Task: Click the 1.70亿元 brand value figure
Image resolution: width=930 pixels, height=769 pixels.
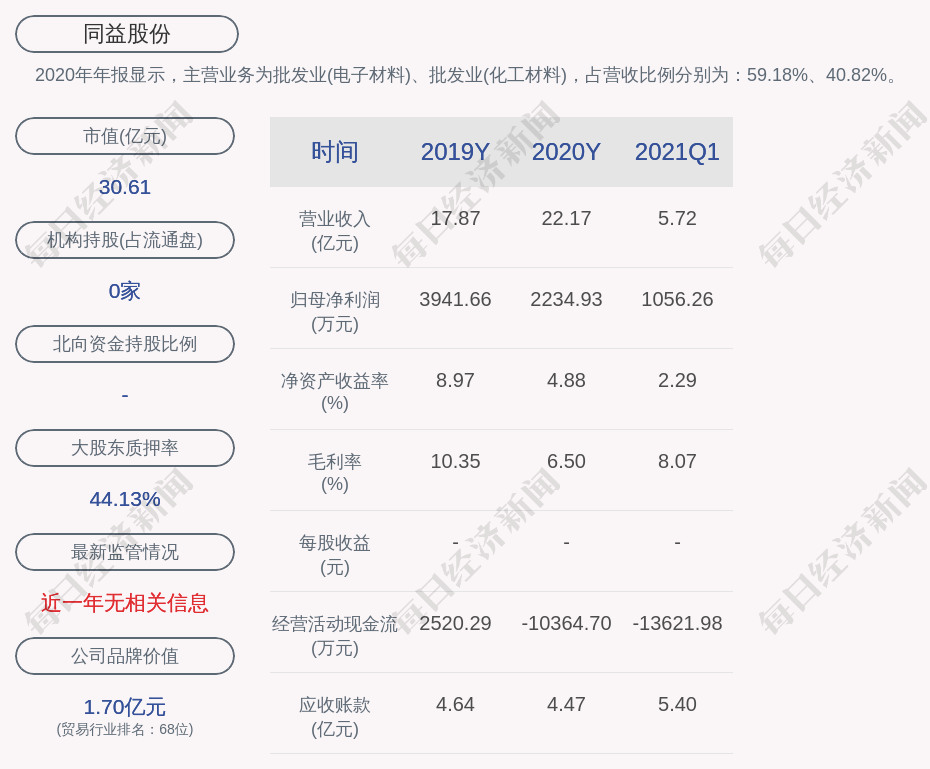Action: click(x=125, y=707)
